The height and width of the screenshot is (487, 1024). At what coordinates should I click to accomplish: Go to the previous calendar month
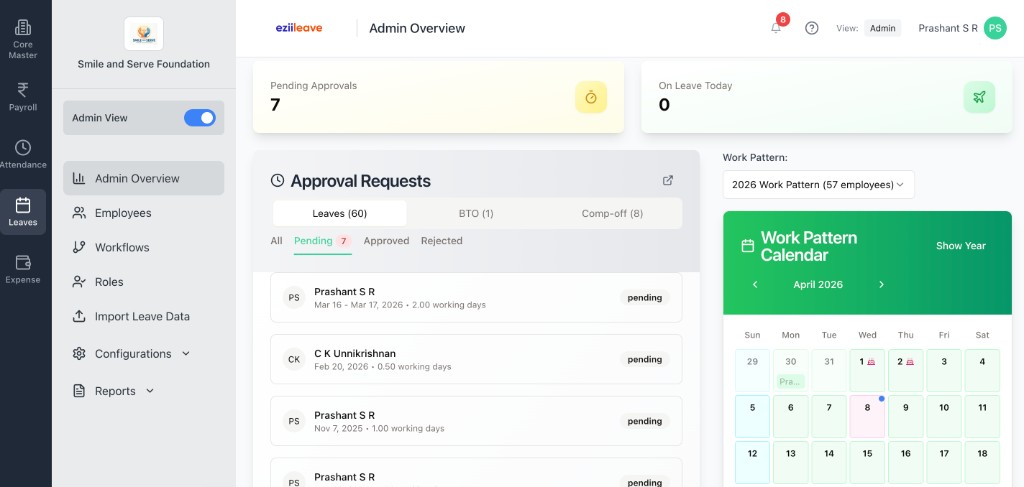[755, 285]
